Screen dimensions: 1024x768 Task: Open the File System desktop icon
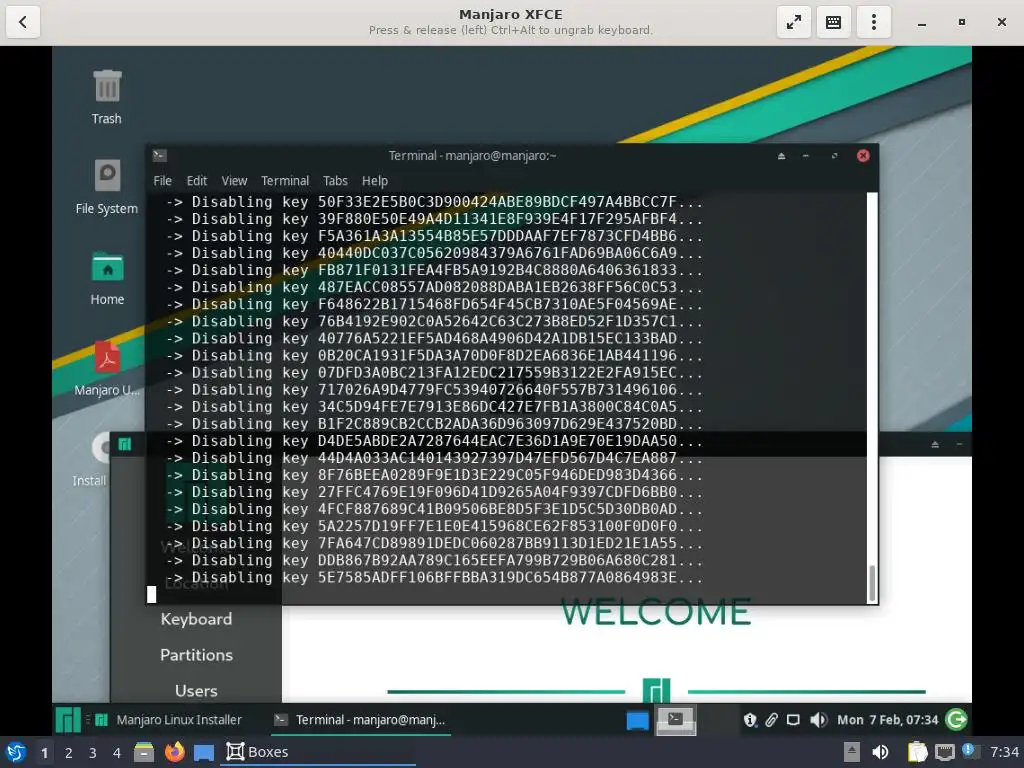[x=107, y=187]
